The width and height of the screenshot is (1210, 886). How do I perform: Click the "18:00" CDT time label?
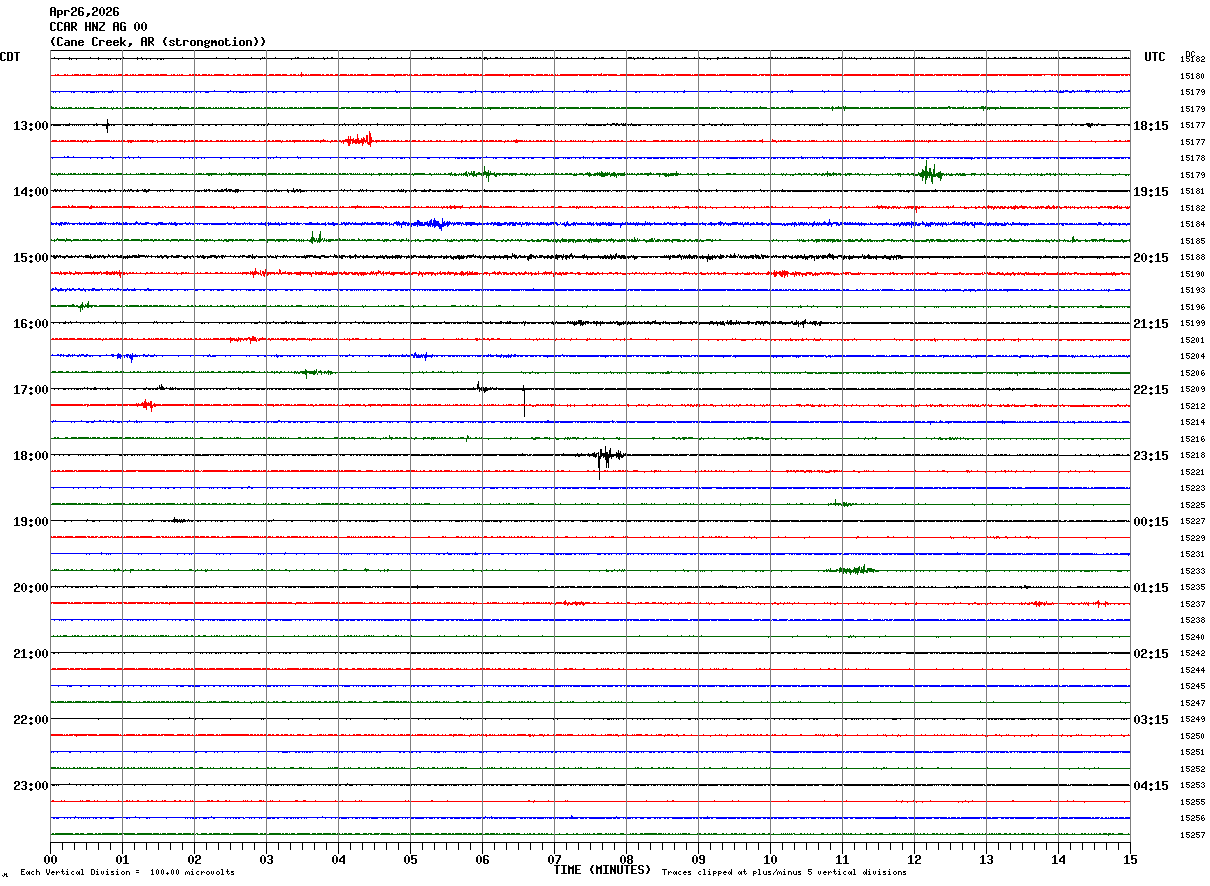click(x=31, y=456)
